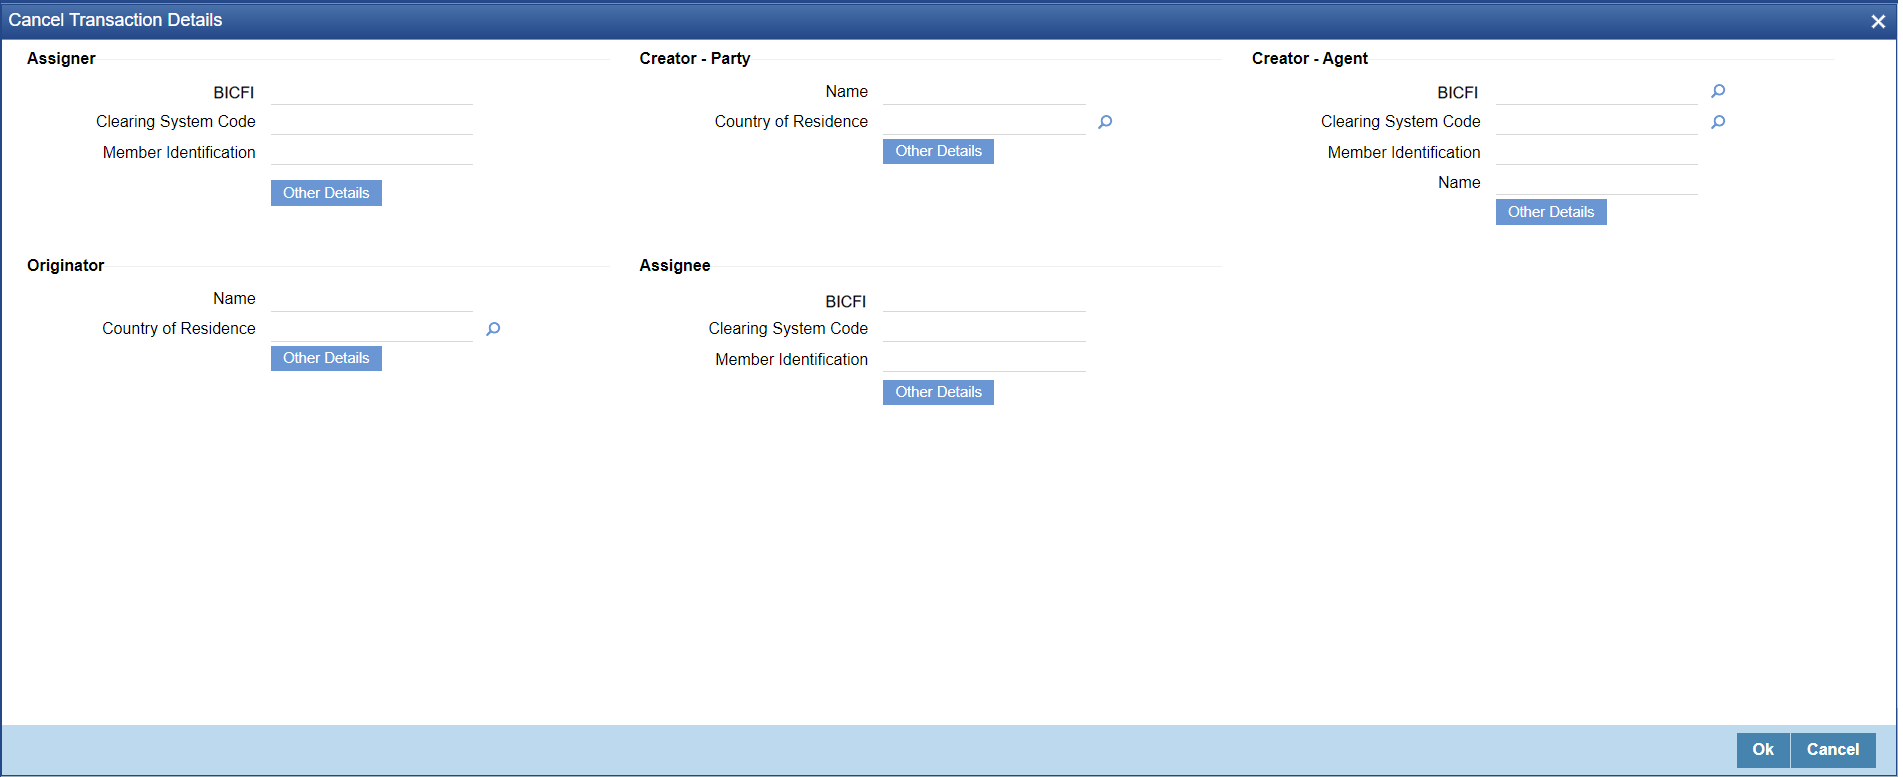Focus the Originator Country of Residence field
Viewport: 1903px width, 777px height.
(372, 329)
